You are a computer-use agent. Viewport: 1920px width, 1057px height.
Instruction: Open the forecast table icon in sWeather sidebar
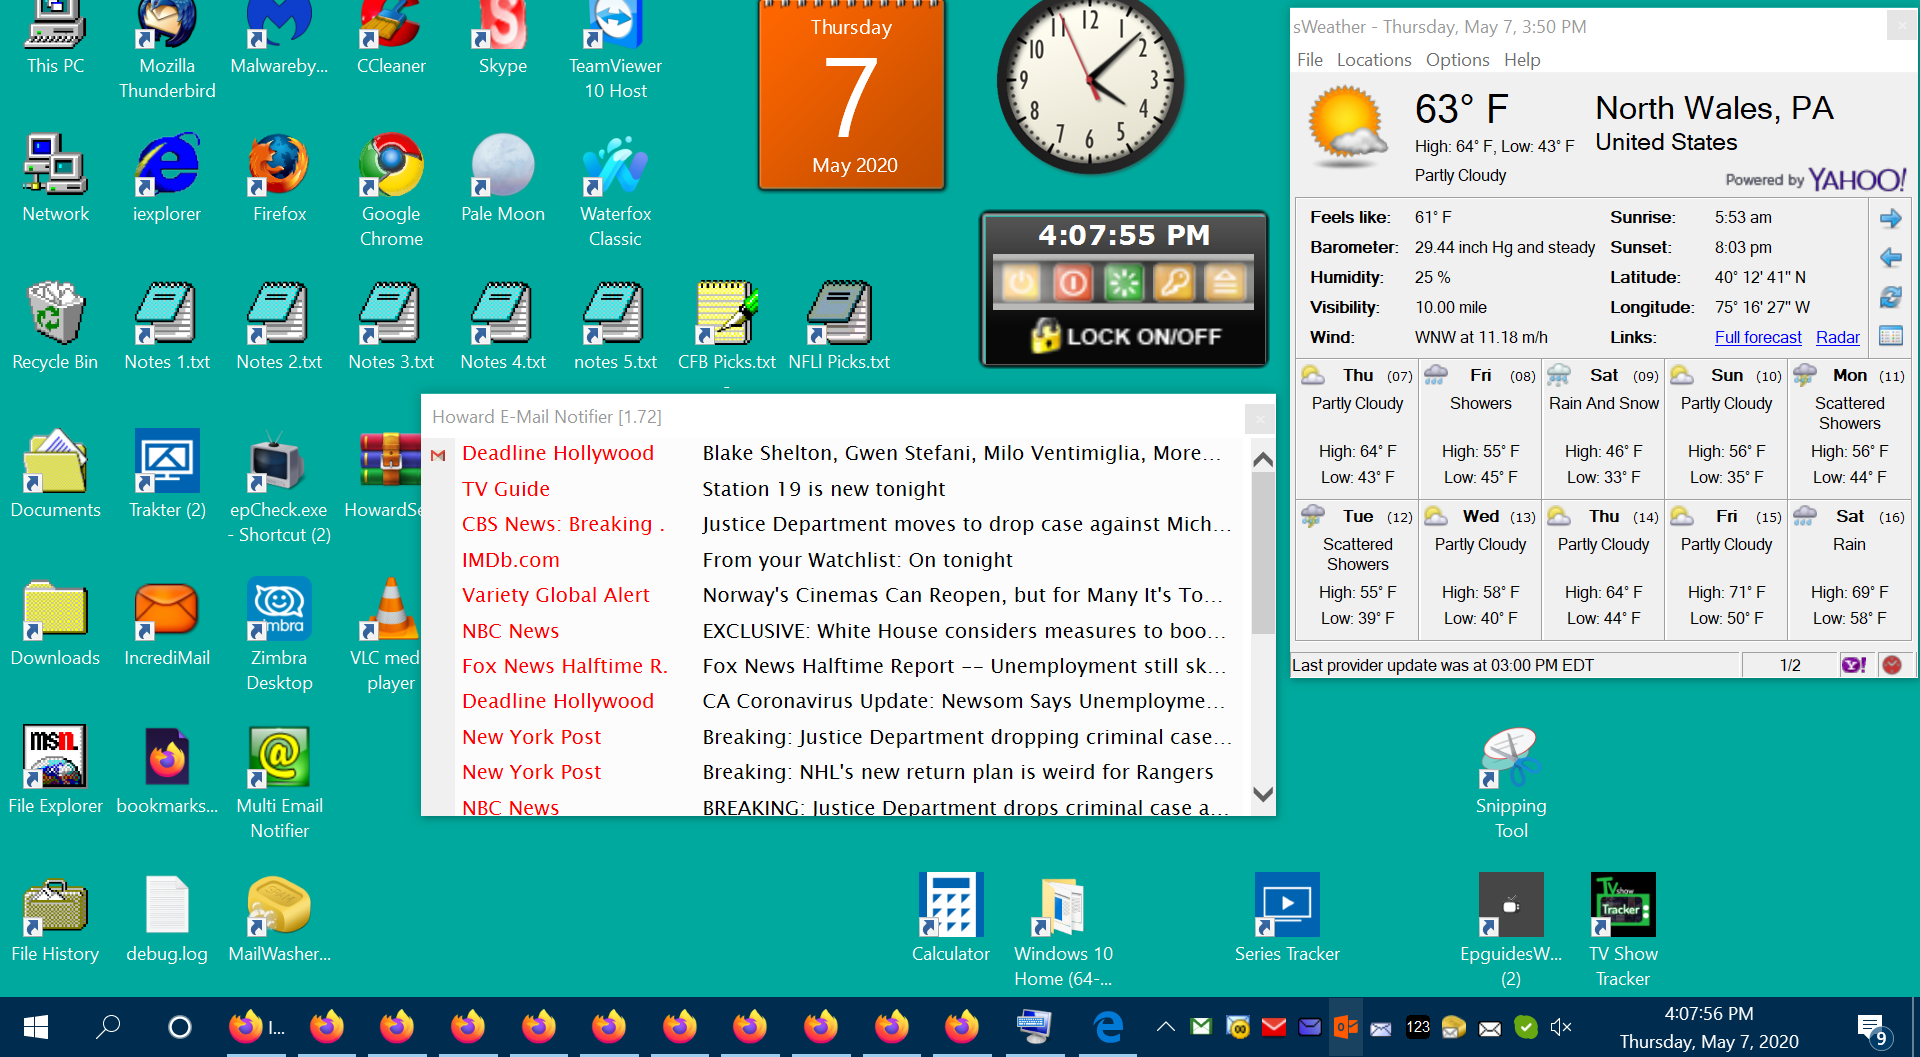point(1891,336)
